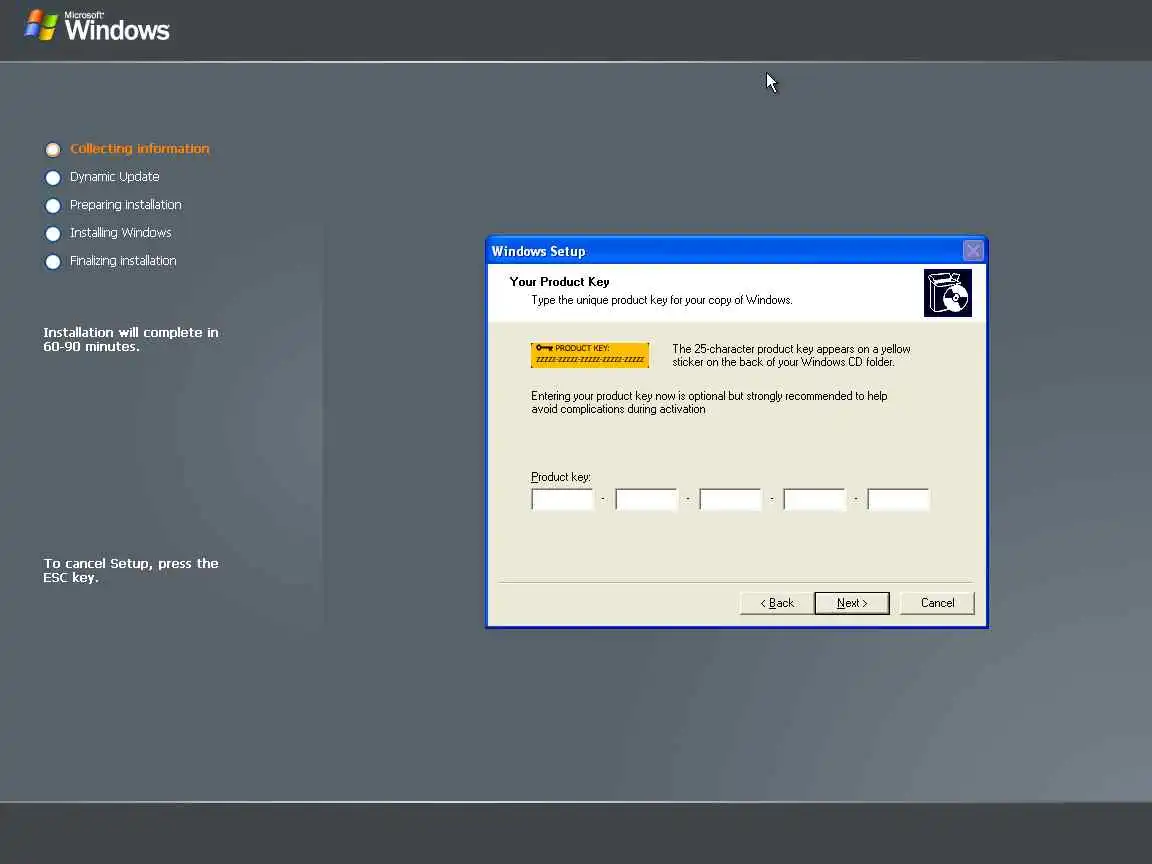
Task: Click the 'Installation will complete in' message
Action: (131, 339)
